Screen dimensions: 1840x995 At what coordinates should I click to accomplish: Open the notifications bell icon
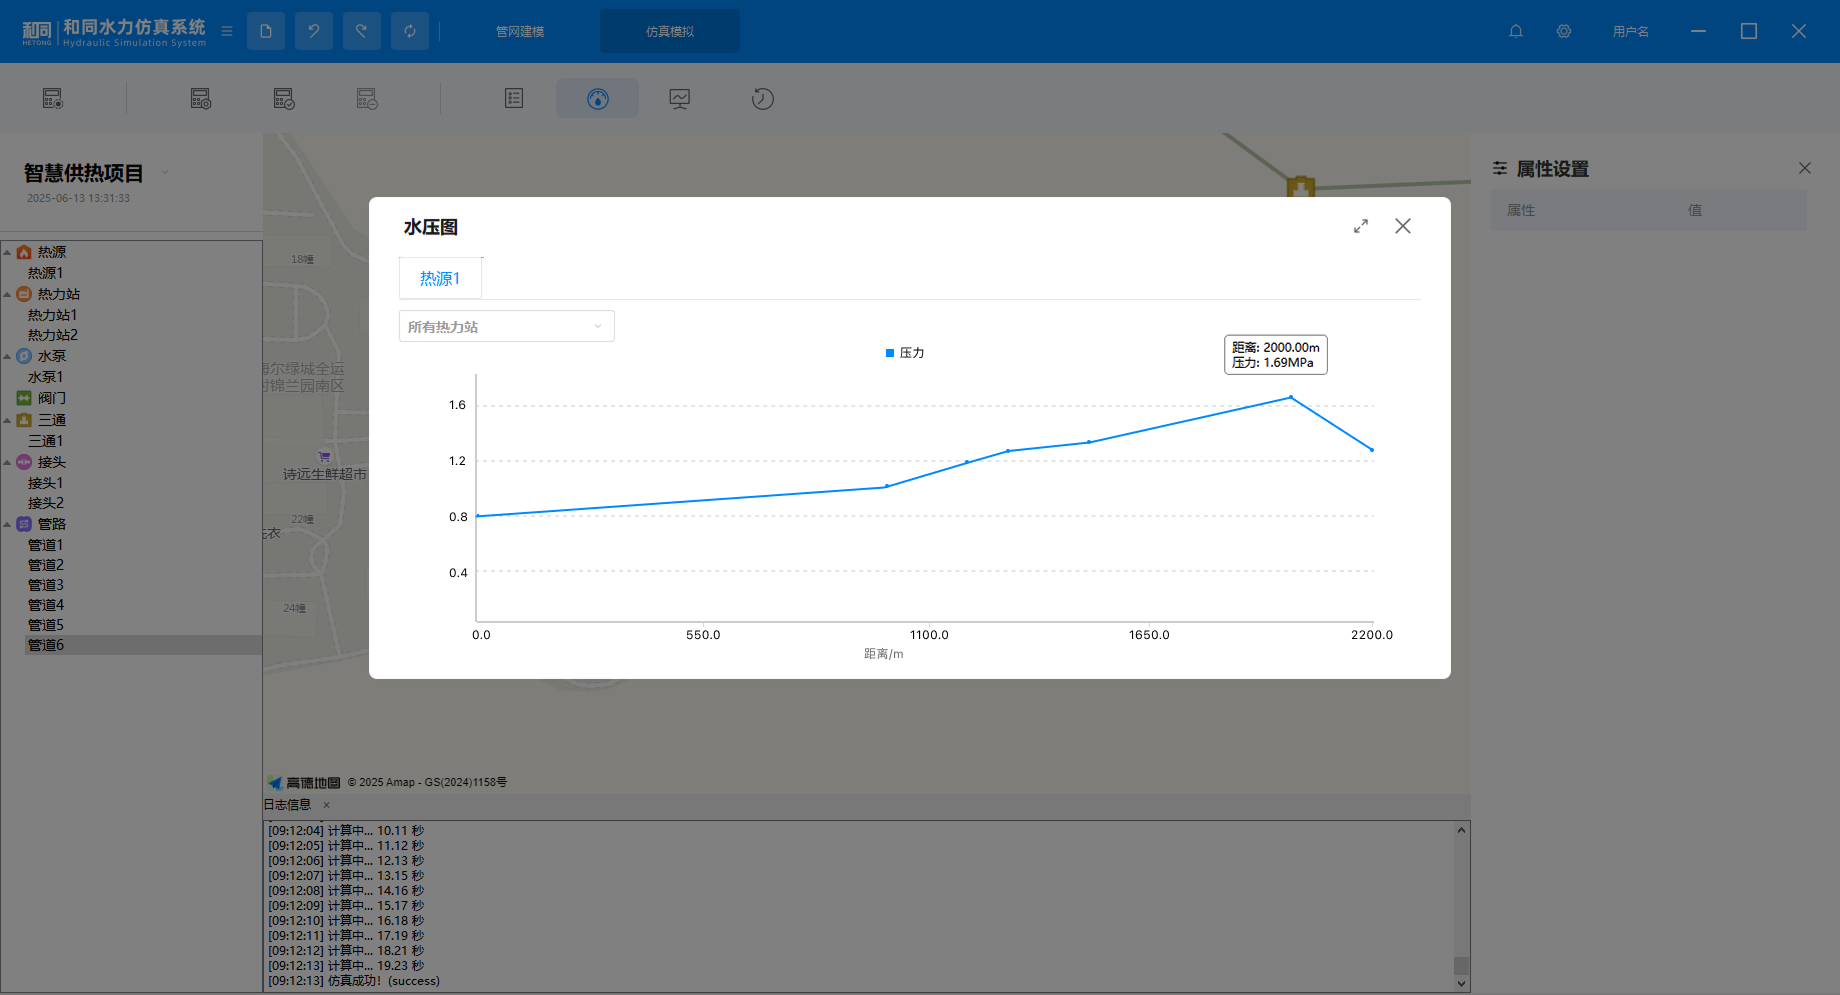1516,31
